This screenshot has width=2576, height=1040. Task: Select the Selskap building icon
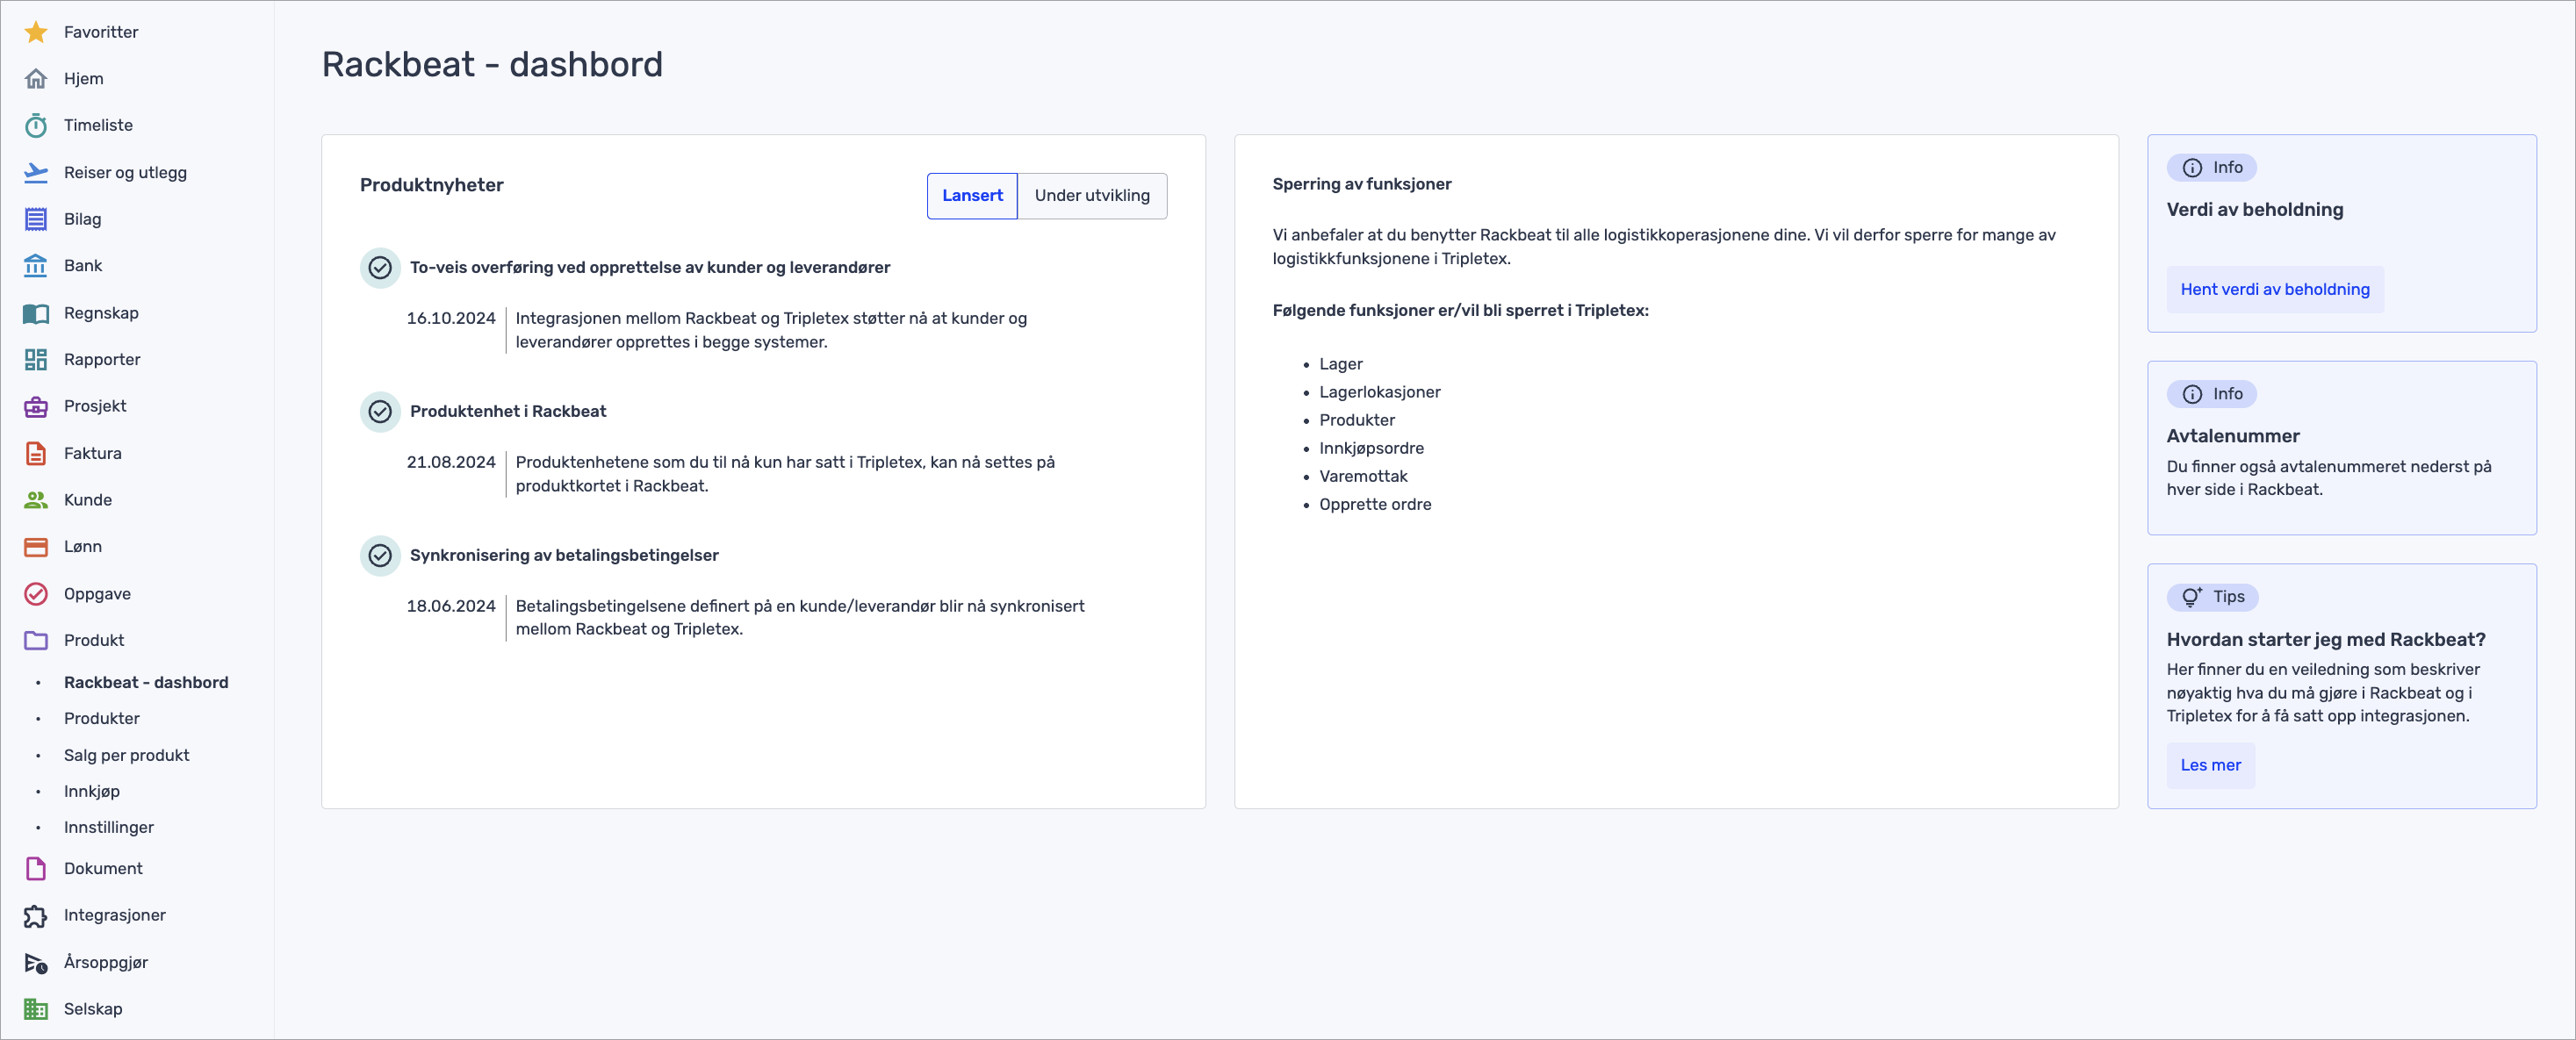pyautogui.click(x=36, y=1009)
